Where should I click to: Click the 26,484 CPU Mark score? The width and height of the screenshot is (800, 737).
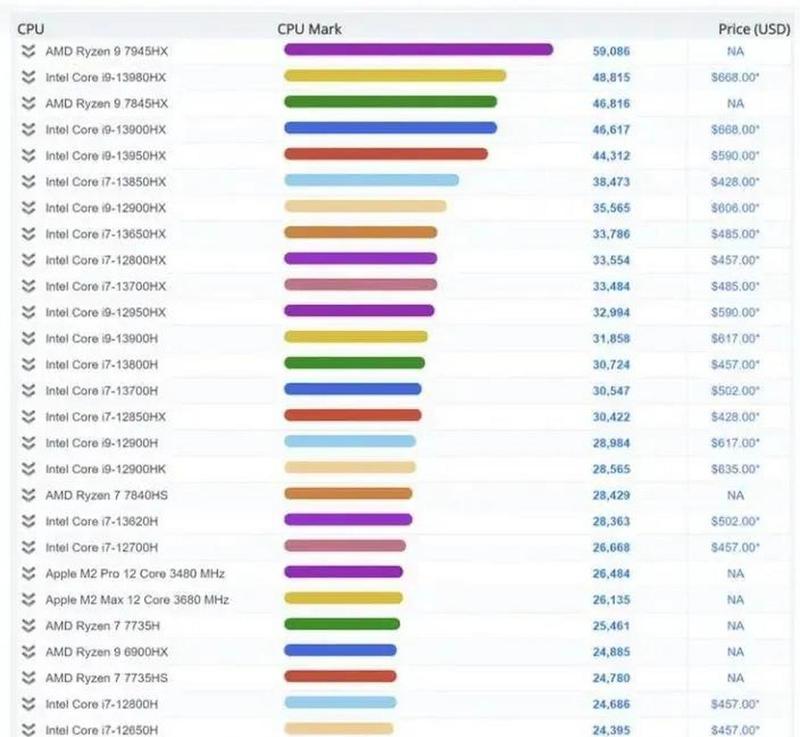coord(611,574)
